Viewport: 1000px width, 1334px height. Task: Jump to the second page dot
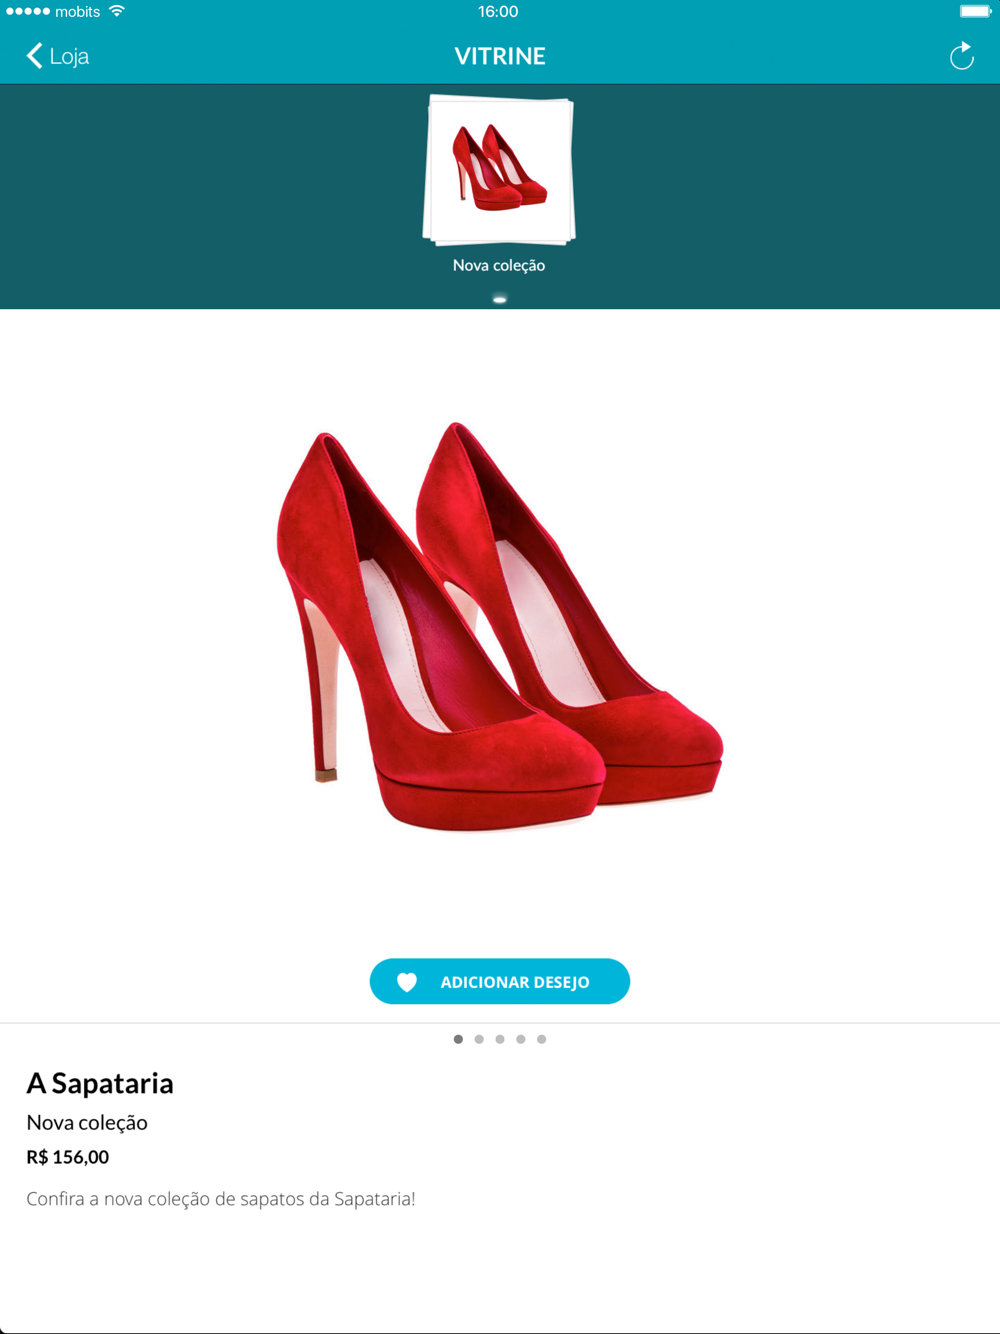coord(479,1039)
